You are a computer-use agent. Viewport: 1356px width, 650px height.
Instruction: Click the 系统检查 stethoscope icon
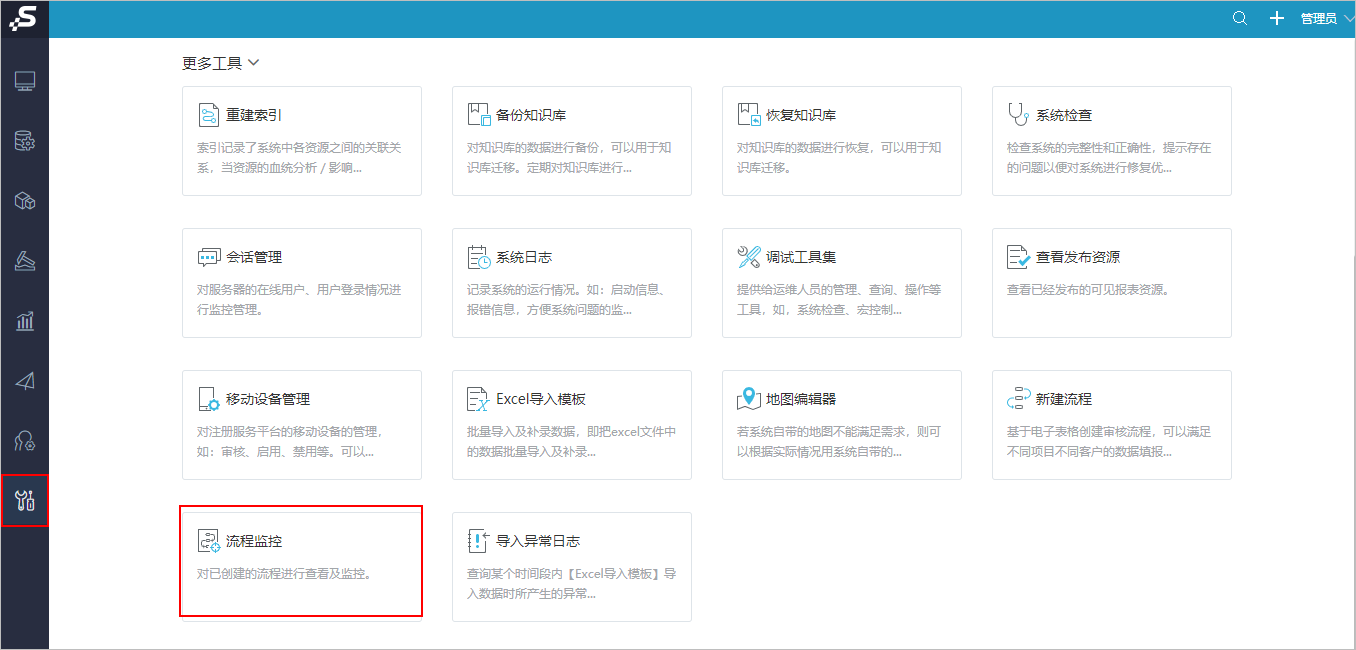coord(1018,115)
